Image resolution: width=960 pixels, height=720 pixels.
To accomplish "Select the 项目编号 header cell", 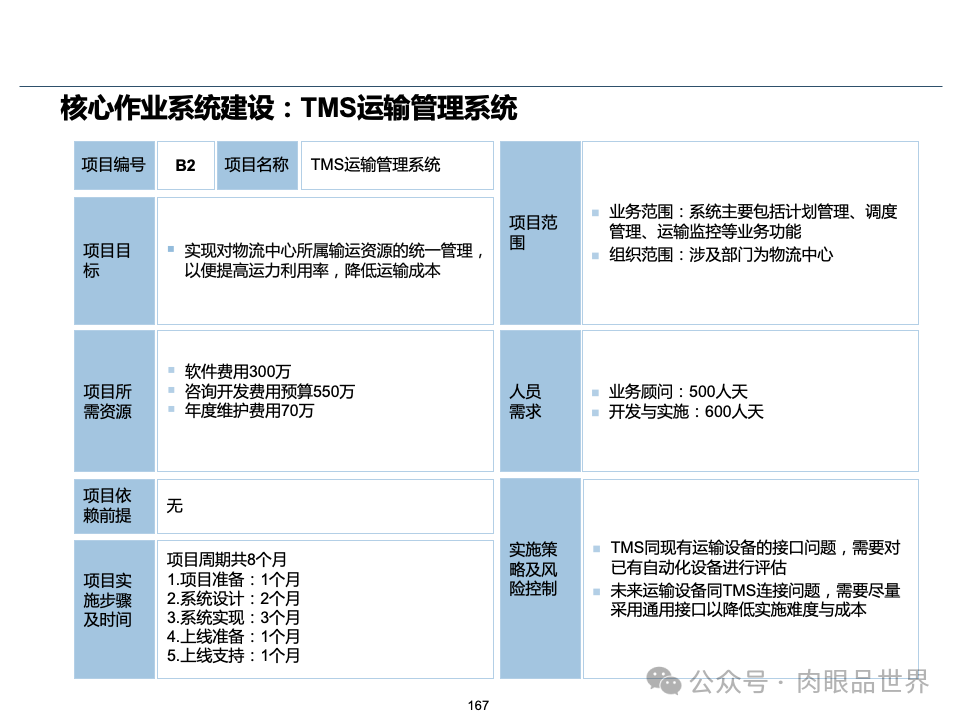I will pyautogui.click(x=114, y=165).
